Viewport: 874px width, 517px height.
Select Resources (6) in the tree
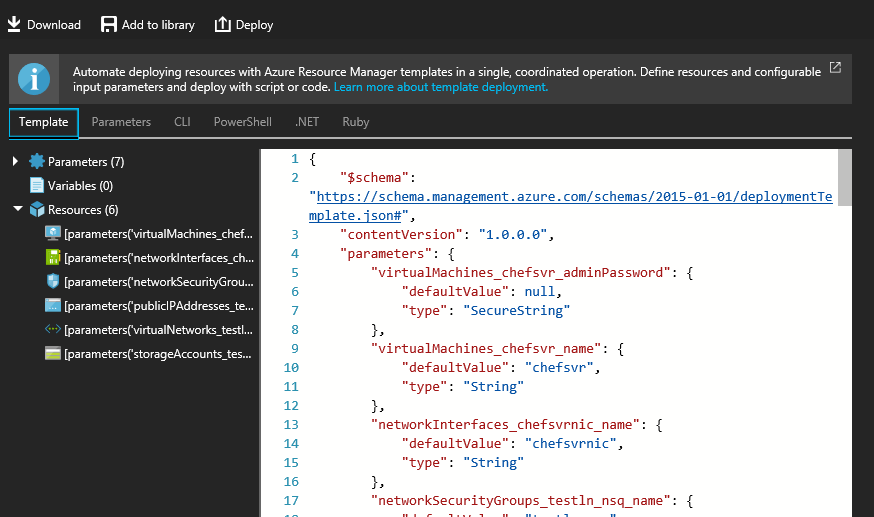pos(83,210)
